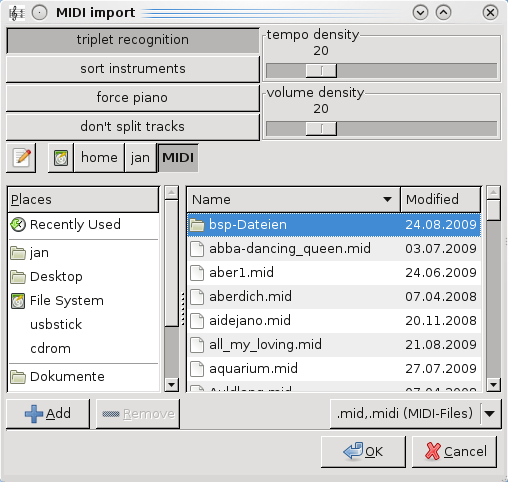Click the Places list scrollbar up arrow
Viewport: 508px width, 482px height.
(172, 193)
